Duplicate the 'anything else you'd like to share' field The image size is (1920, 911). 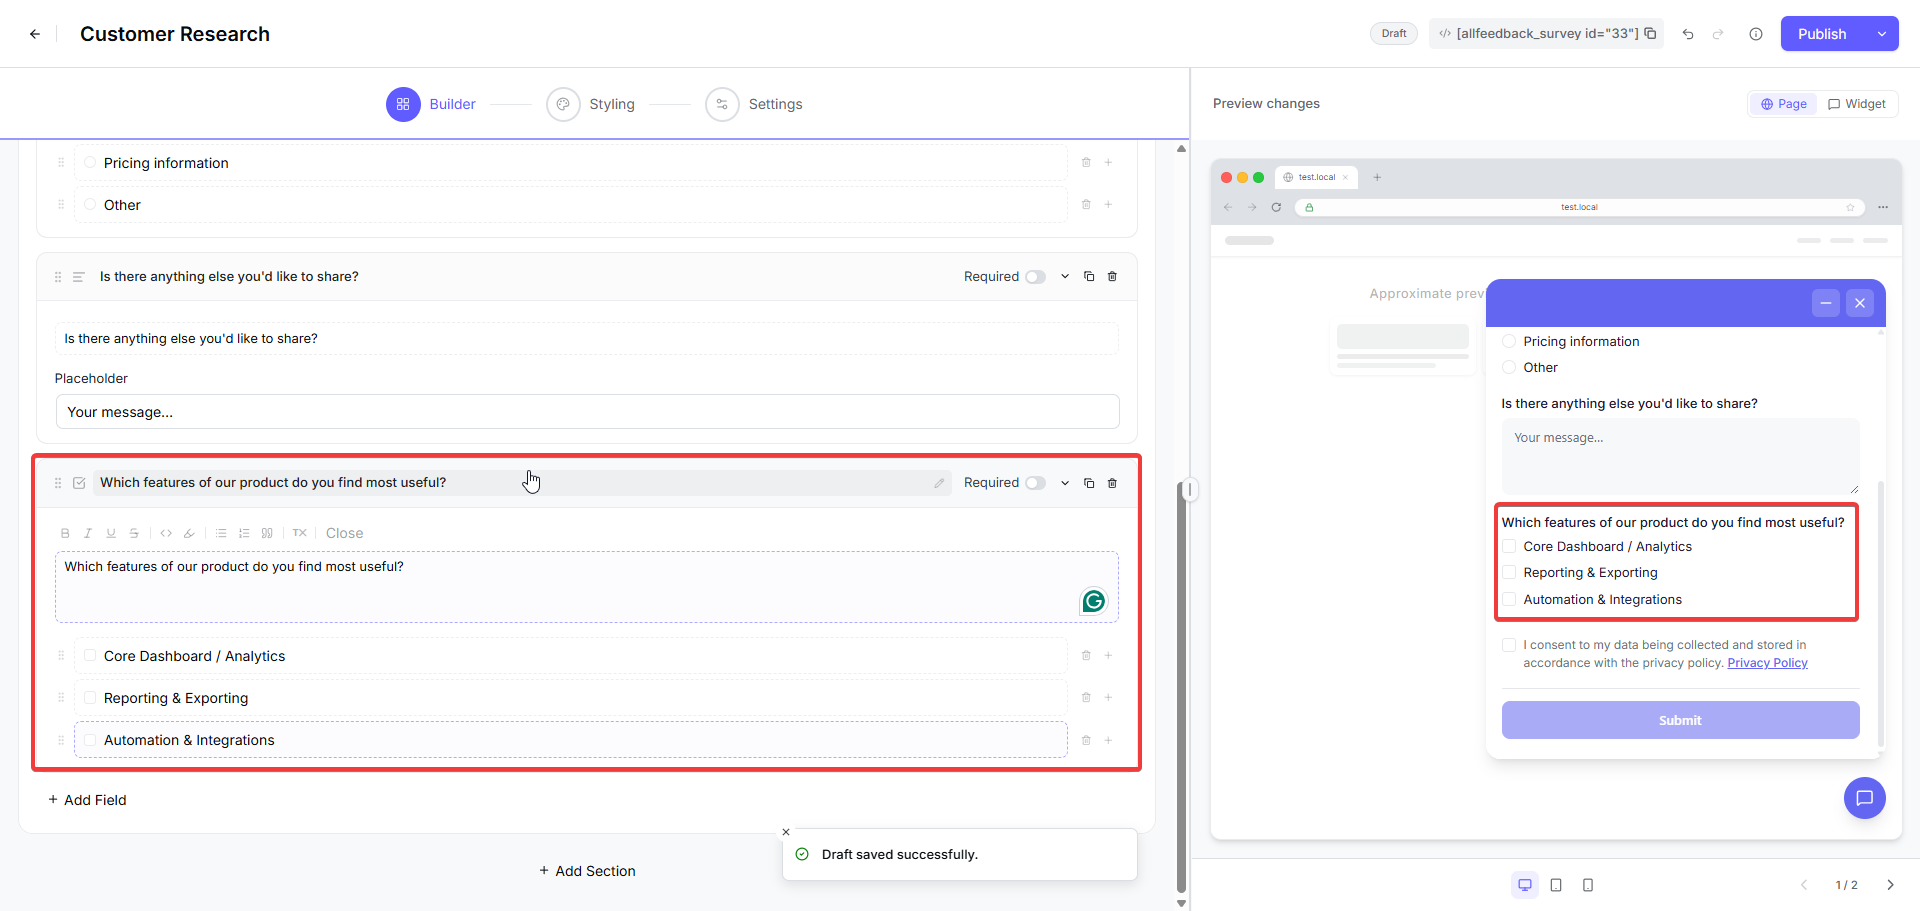click(1089, 277)
